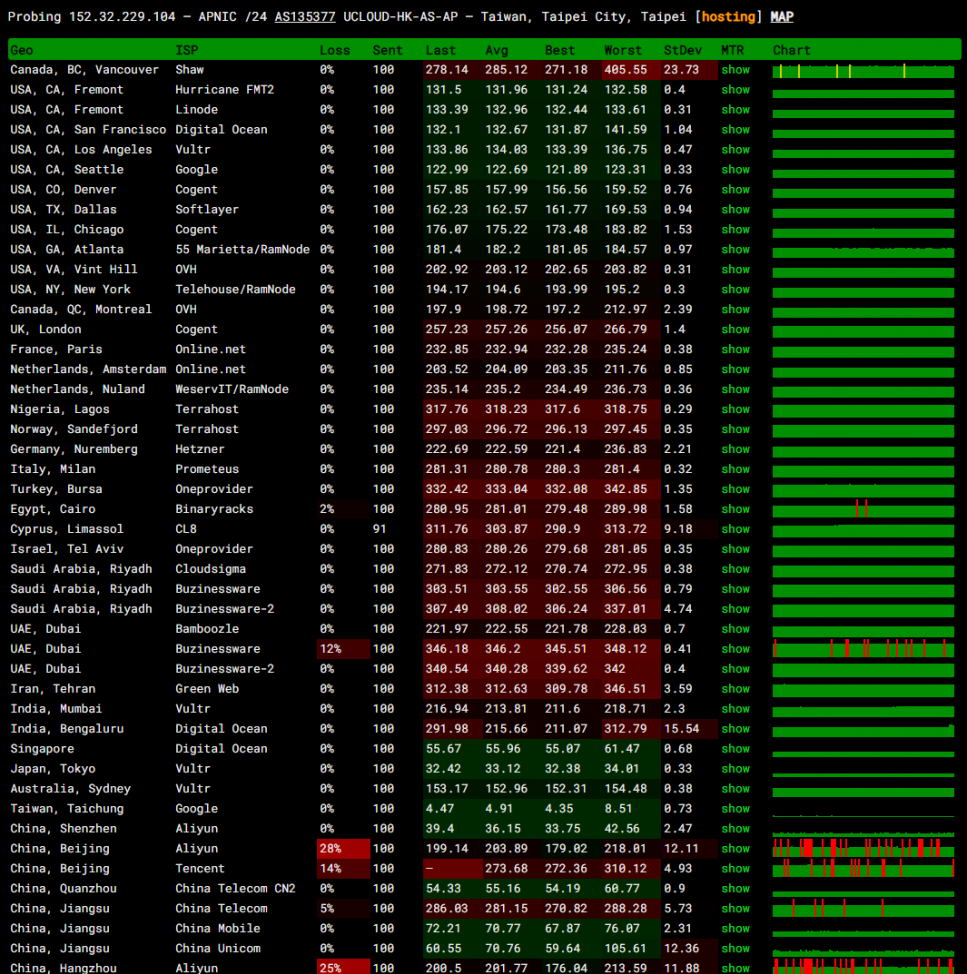This screenshot has width=967, height=974.
Task: Show MTR for Beijing Tencent row
Action: pyautogui.click(x=735, y=868)
